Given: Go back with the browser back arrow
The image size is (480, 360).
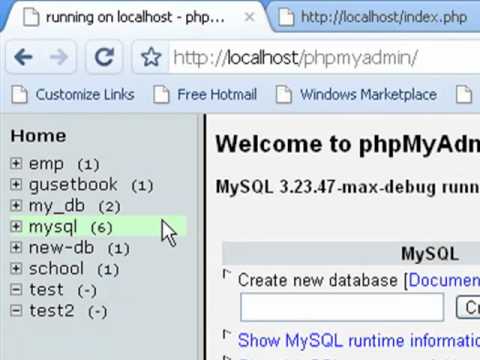Looking at the screenshot, I should (24, 57).
